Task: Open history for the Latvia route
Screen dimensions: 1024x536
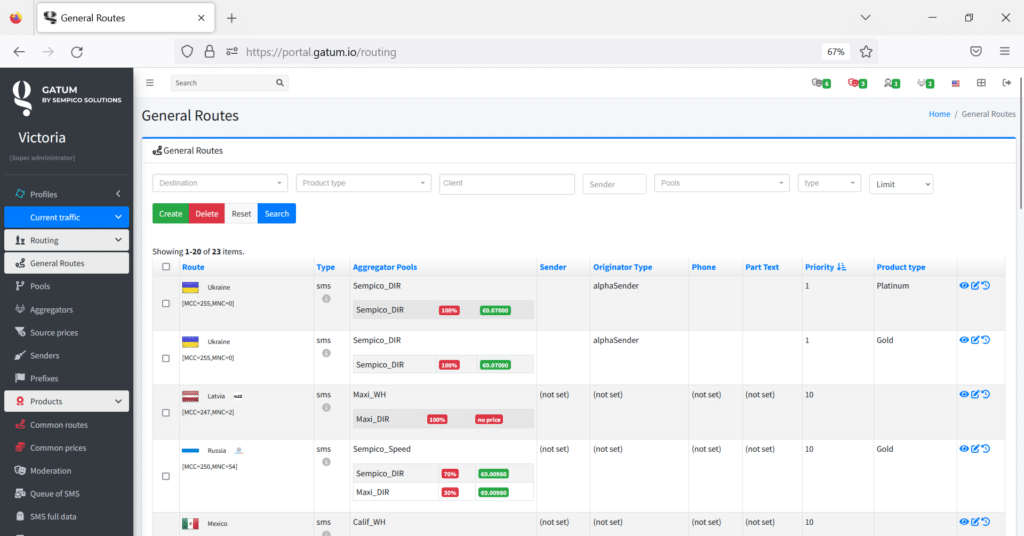Action: pyautogui.click(x=986, y=394)
